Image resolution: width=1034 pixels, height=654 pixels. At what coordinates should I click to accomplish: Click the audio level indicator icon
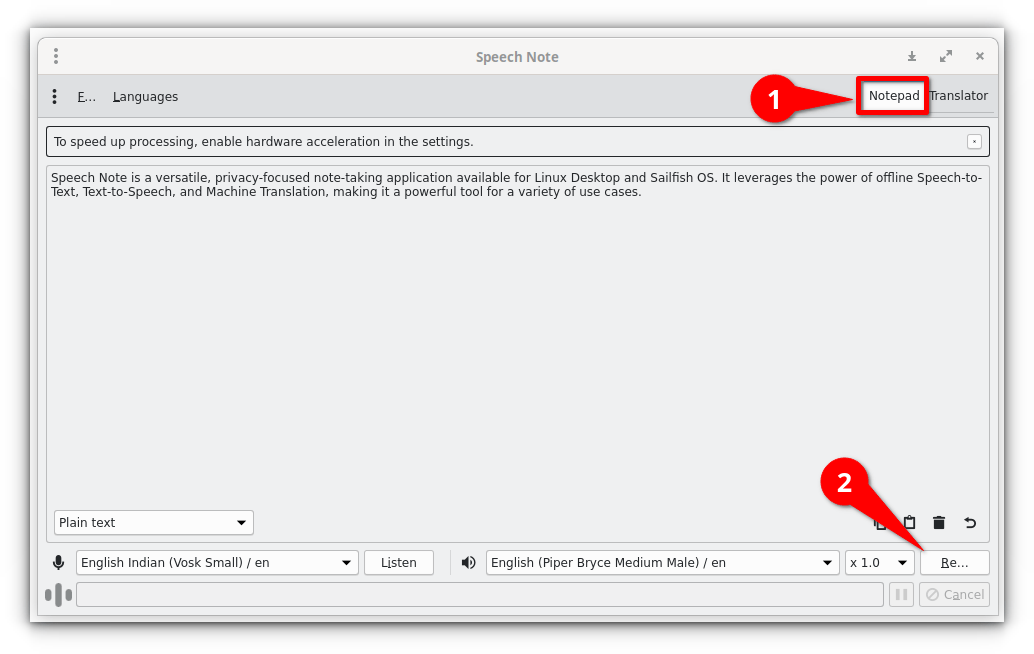(59, 594)
